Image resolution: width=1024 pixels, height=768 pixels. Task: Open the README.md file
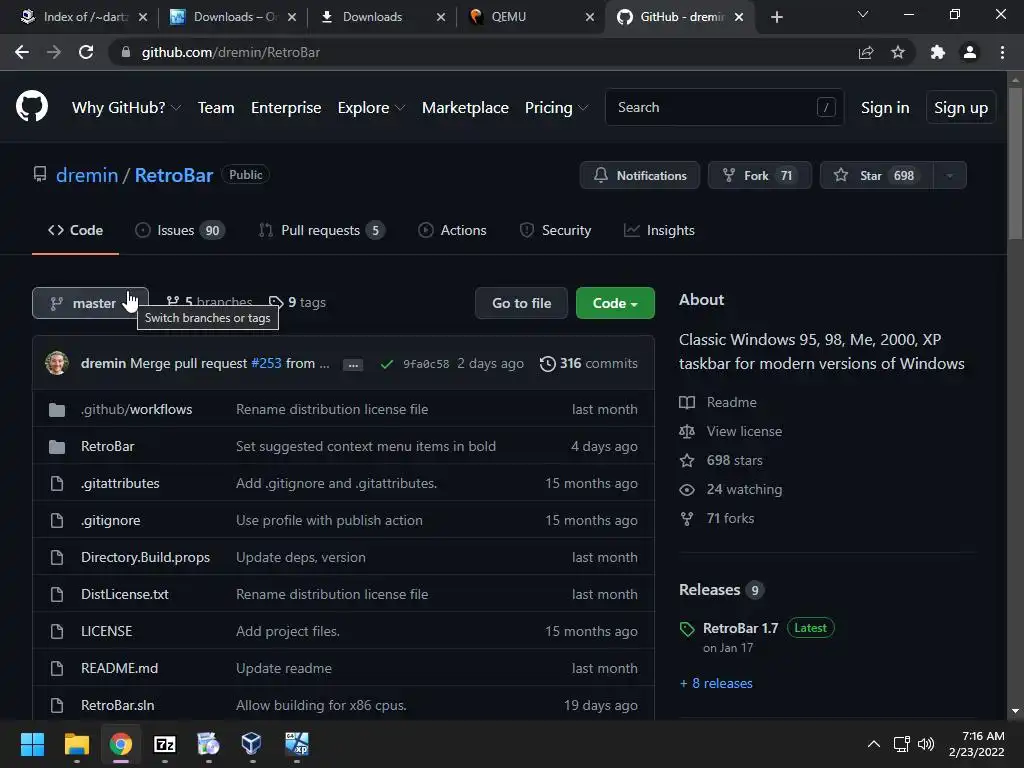120,668
